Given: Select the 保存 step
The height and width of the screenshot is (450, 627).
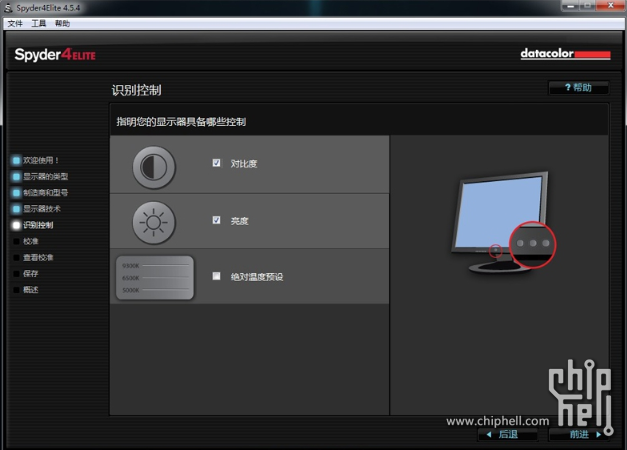Looking at the screenshot, I should tap(26, 273).
